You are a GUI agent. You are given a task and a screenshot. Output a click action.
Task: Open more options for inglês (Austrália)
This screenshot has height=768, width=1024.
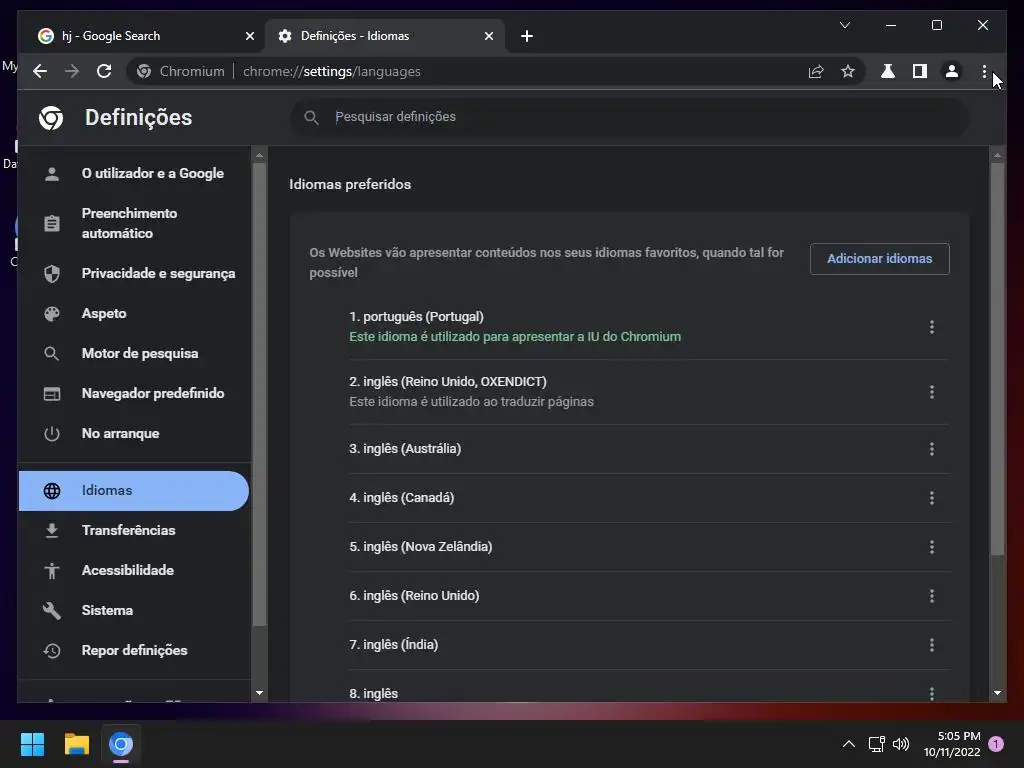tap(932, 449)
